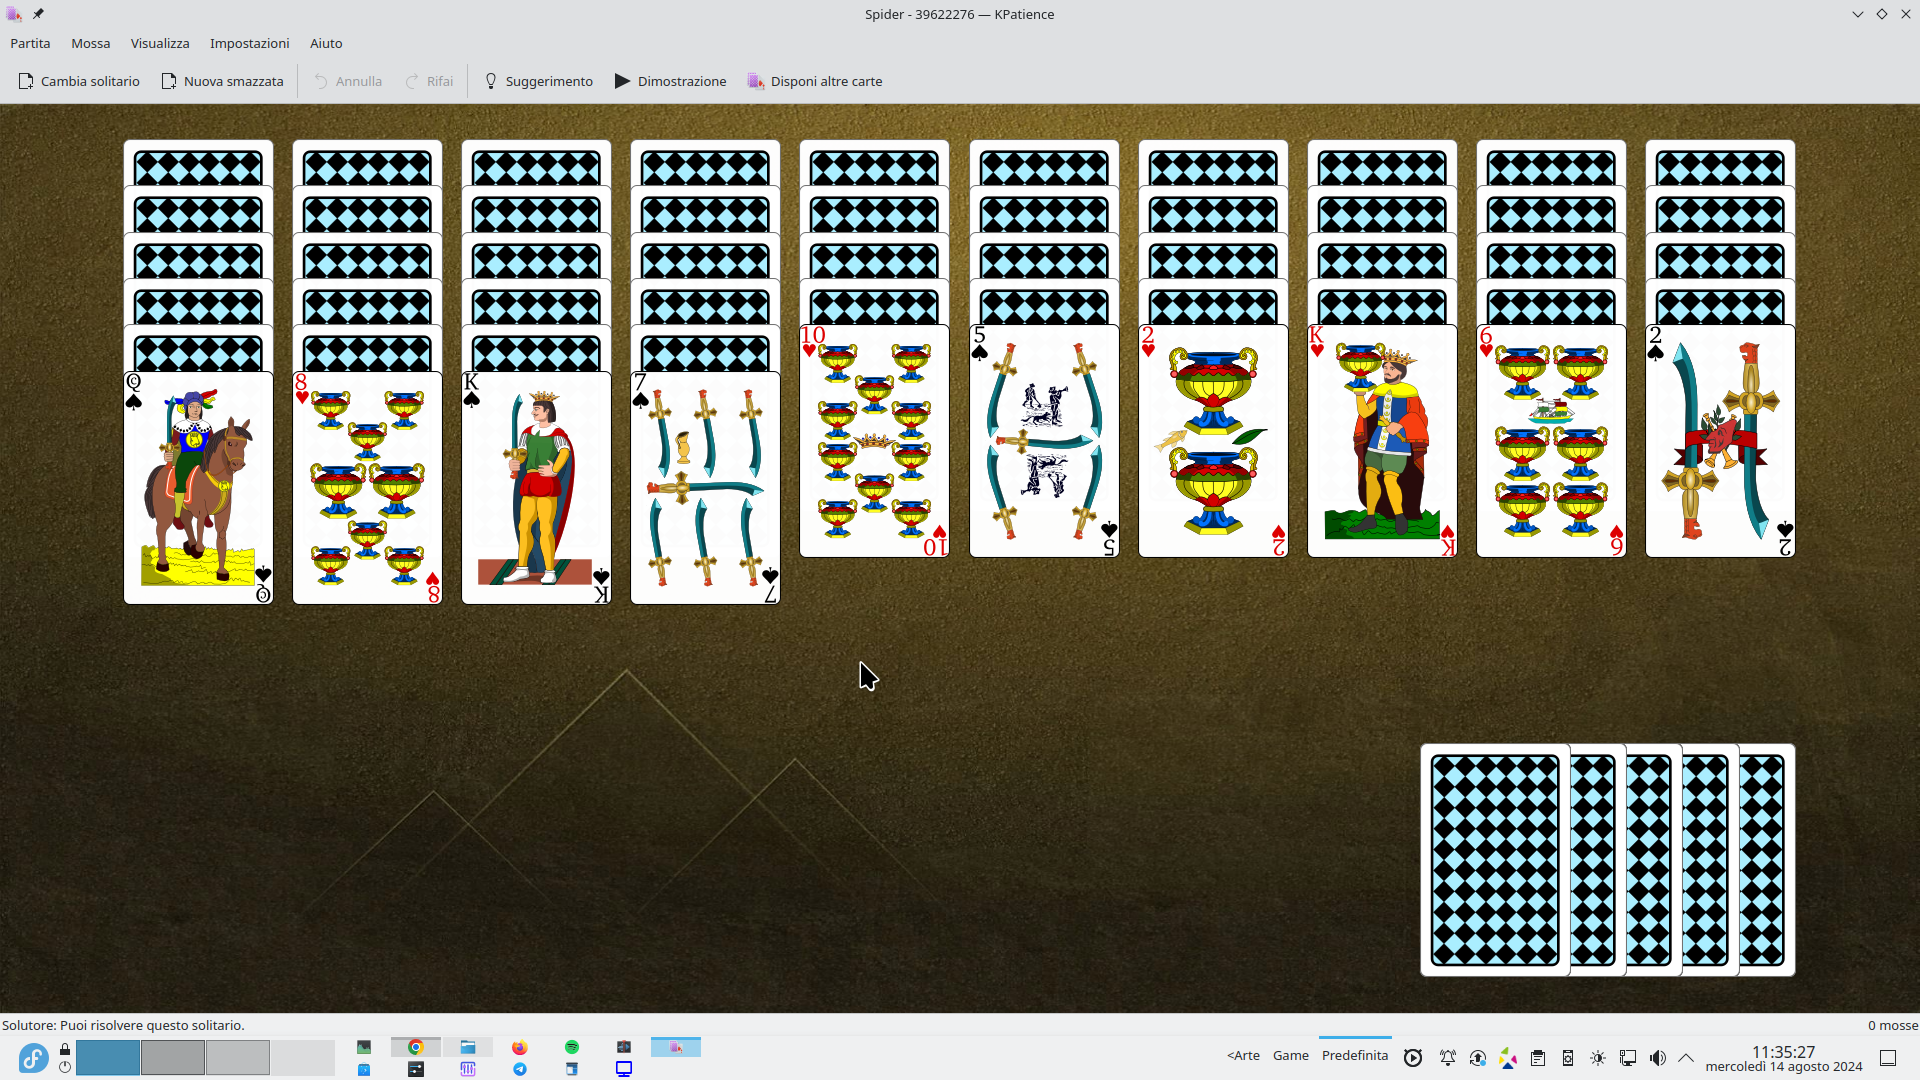
Task: Switch to the third virtual desktop
Action: pos(238,1057)
